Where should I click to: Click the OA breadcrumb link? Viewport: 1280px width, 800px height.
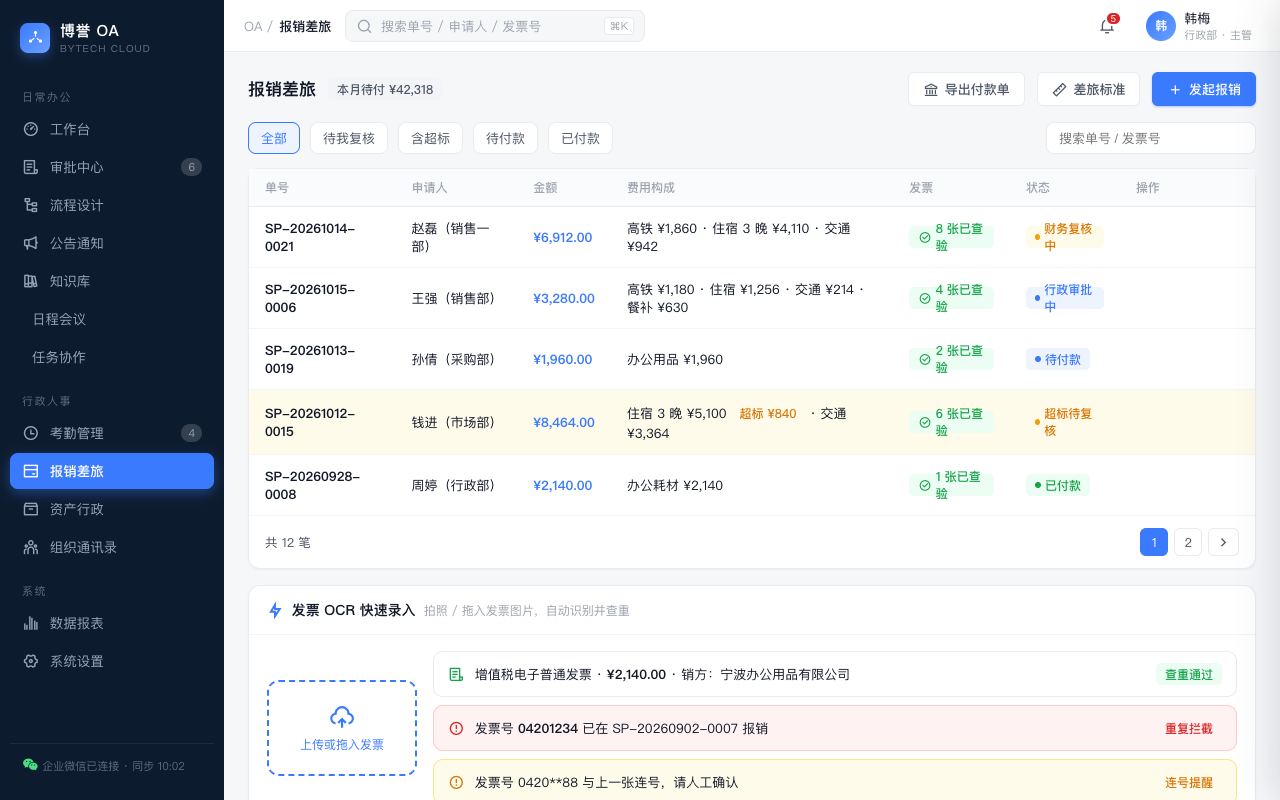[x=253, y=26]
